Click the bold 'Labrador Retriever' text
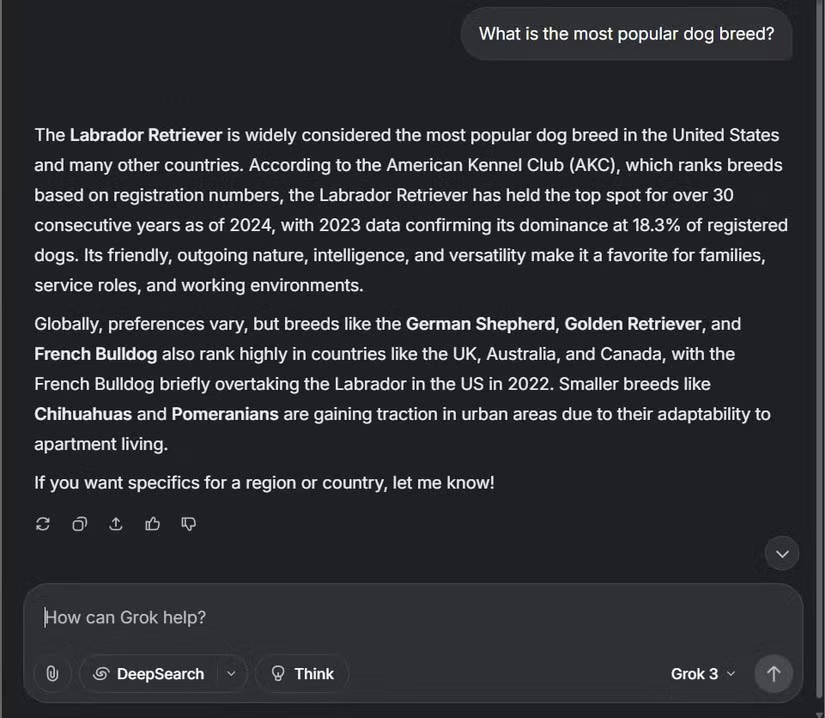Viewport: 825px width, 718px height. (x=146, y=135)
